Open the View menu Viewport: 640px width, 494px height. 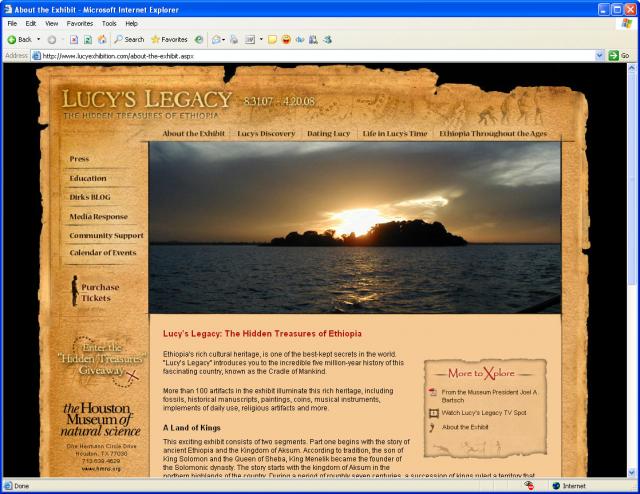click(x=51, y=23)
